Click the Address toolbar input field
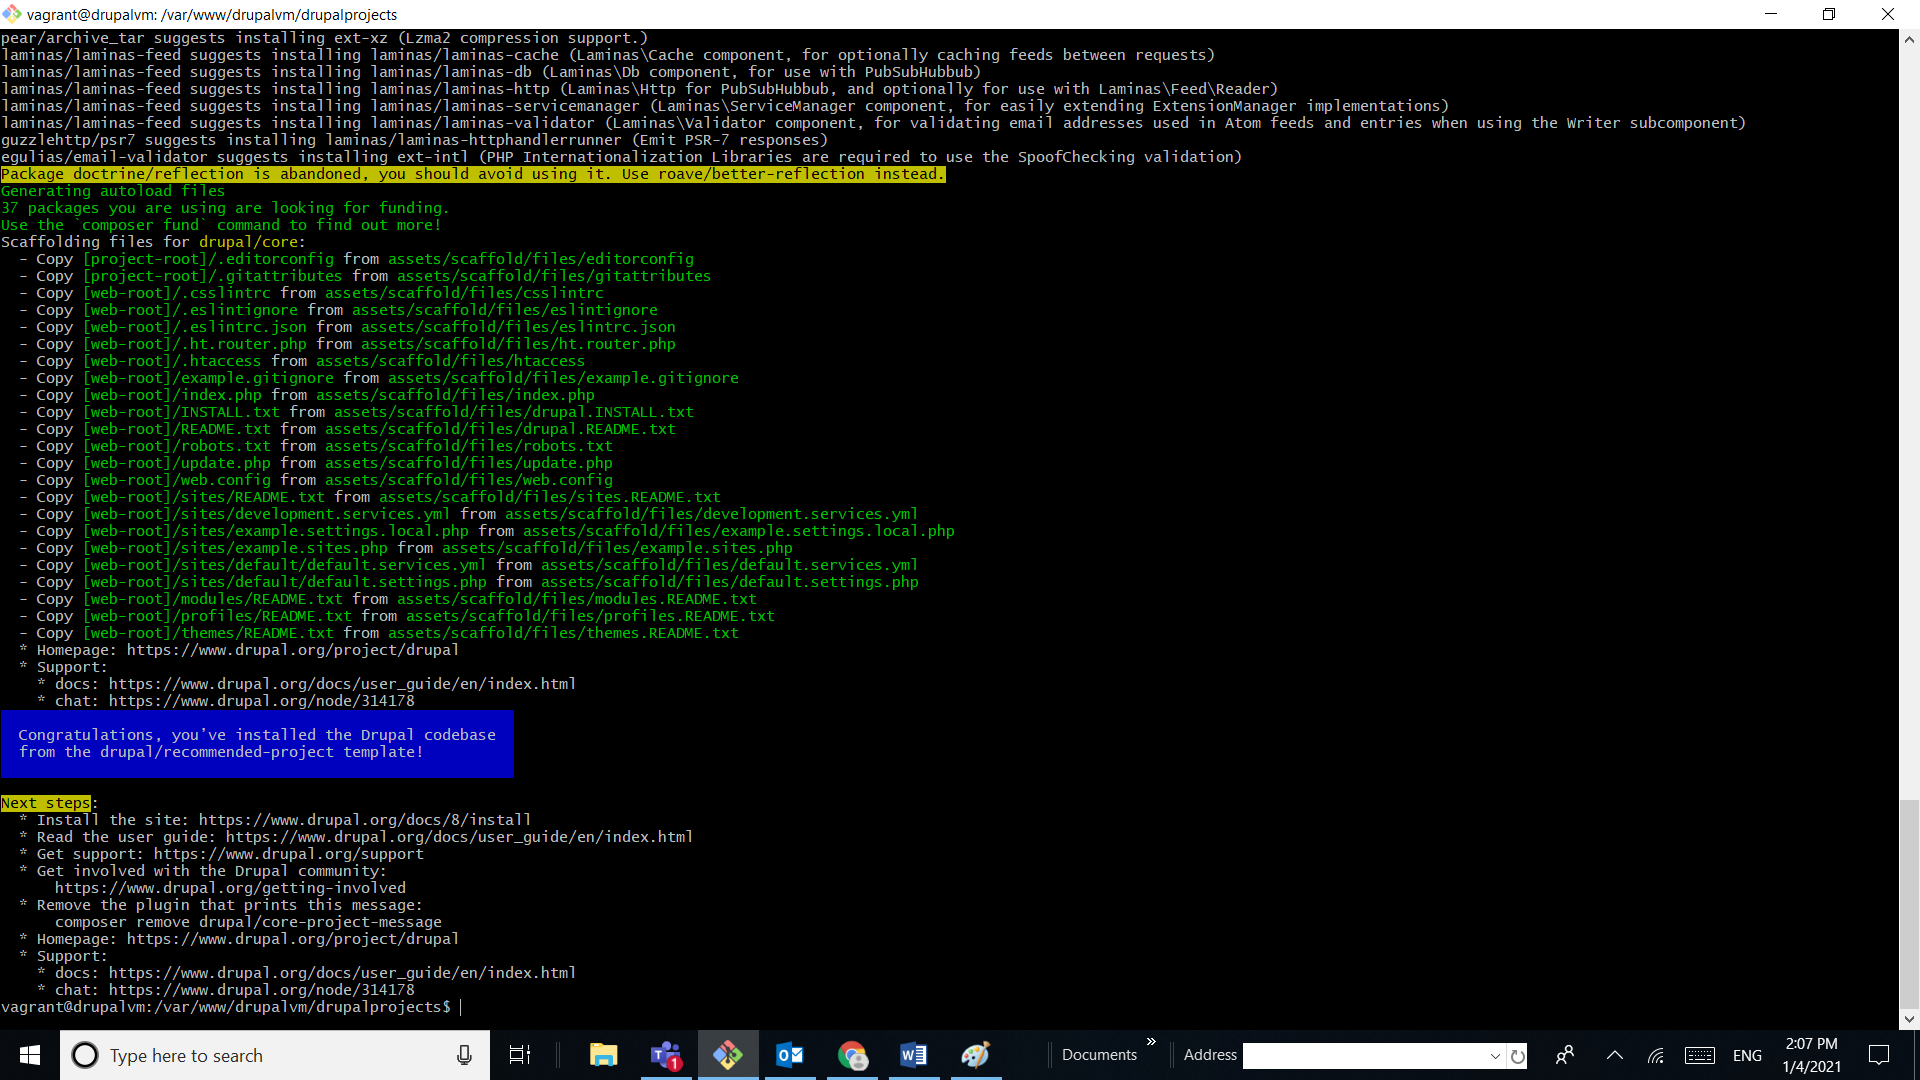The width and height of the screenshot is (1920, 1080). click(1364, 1056)
